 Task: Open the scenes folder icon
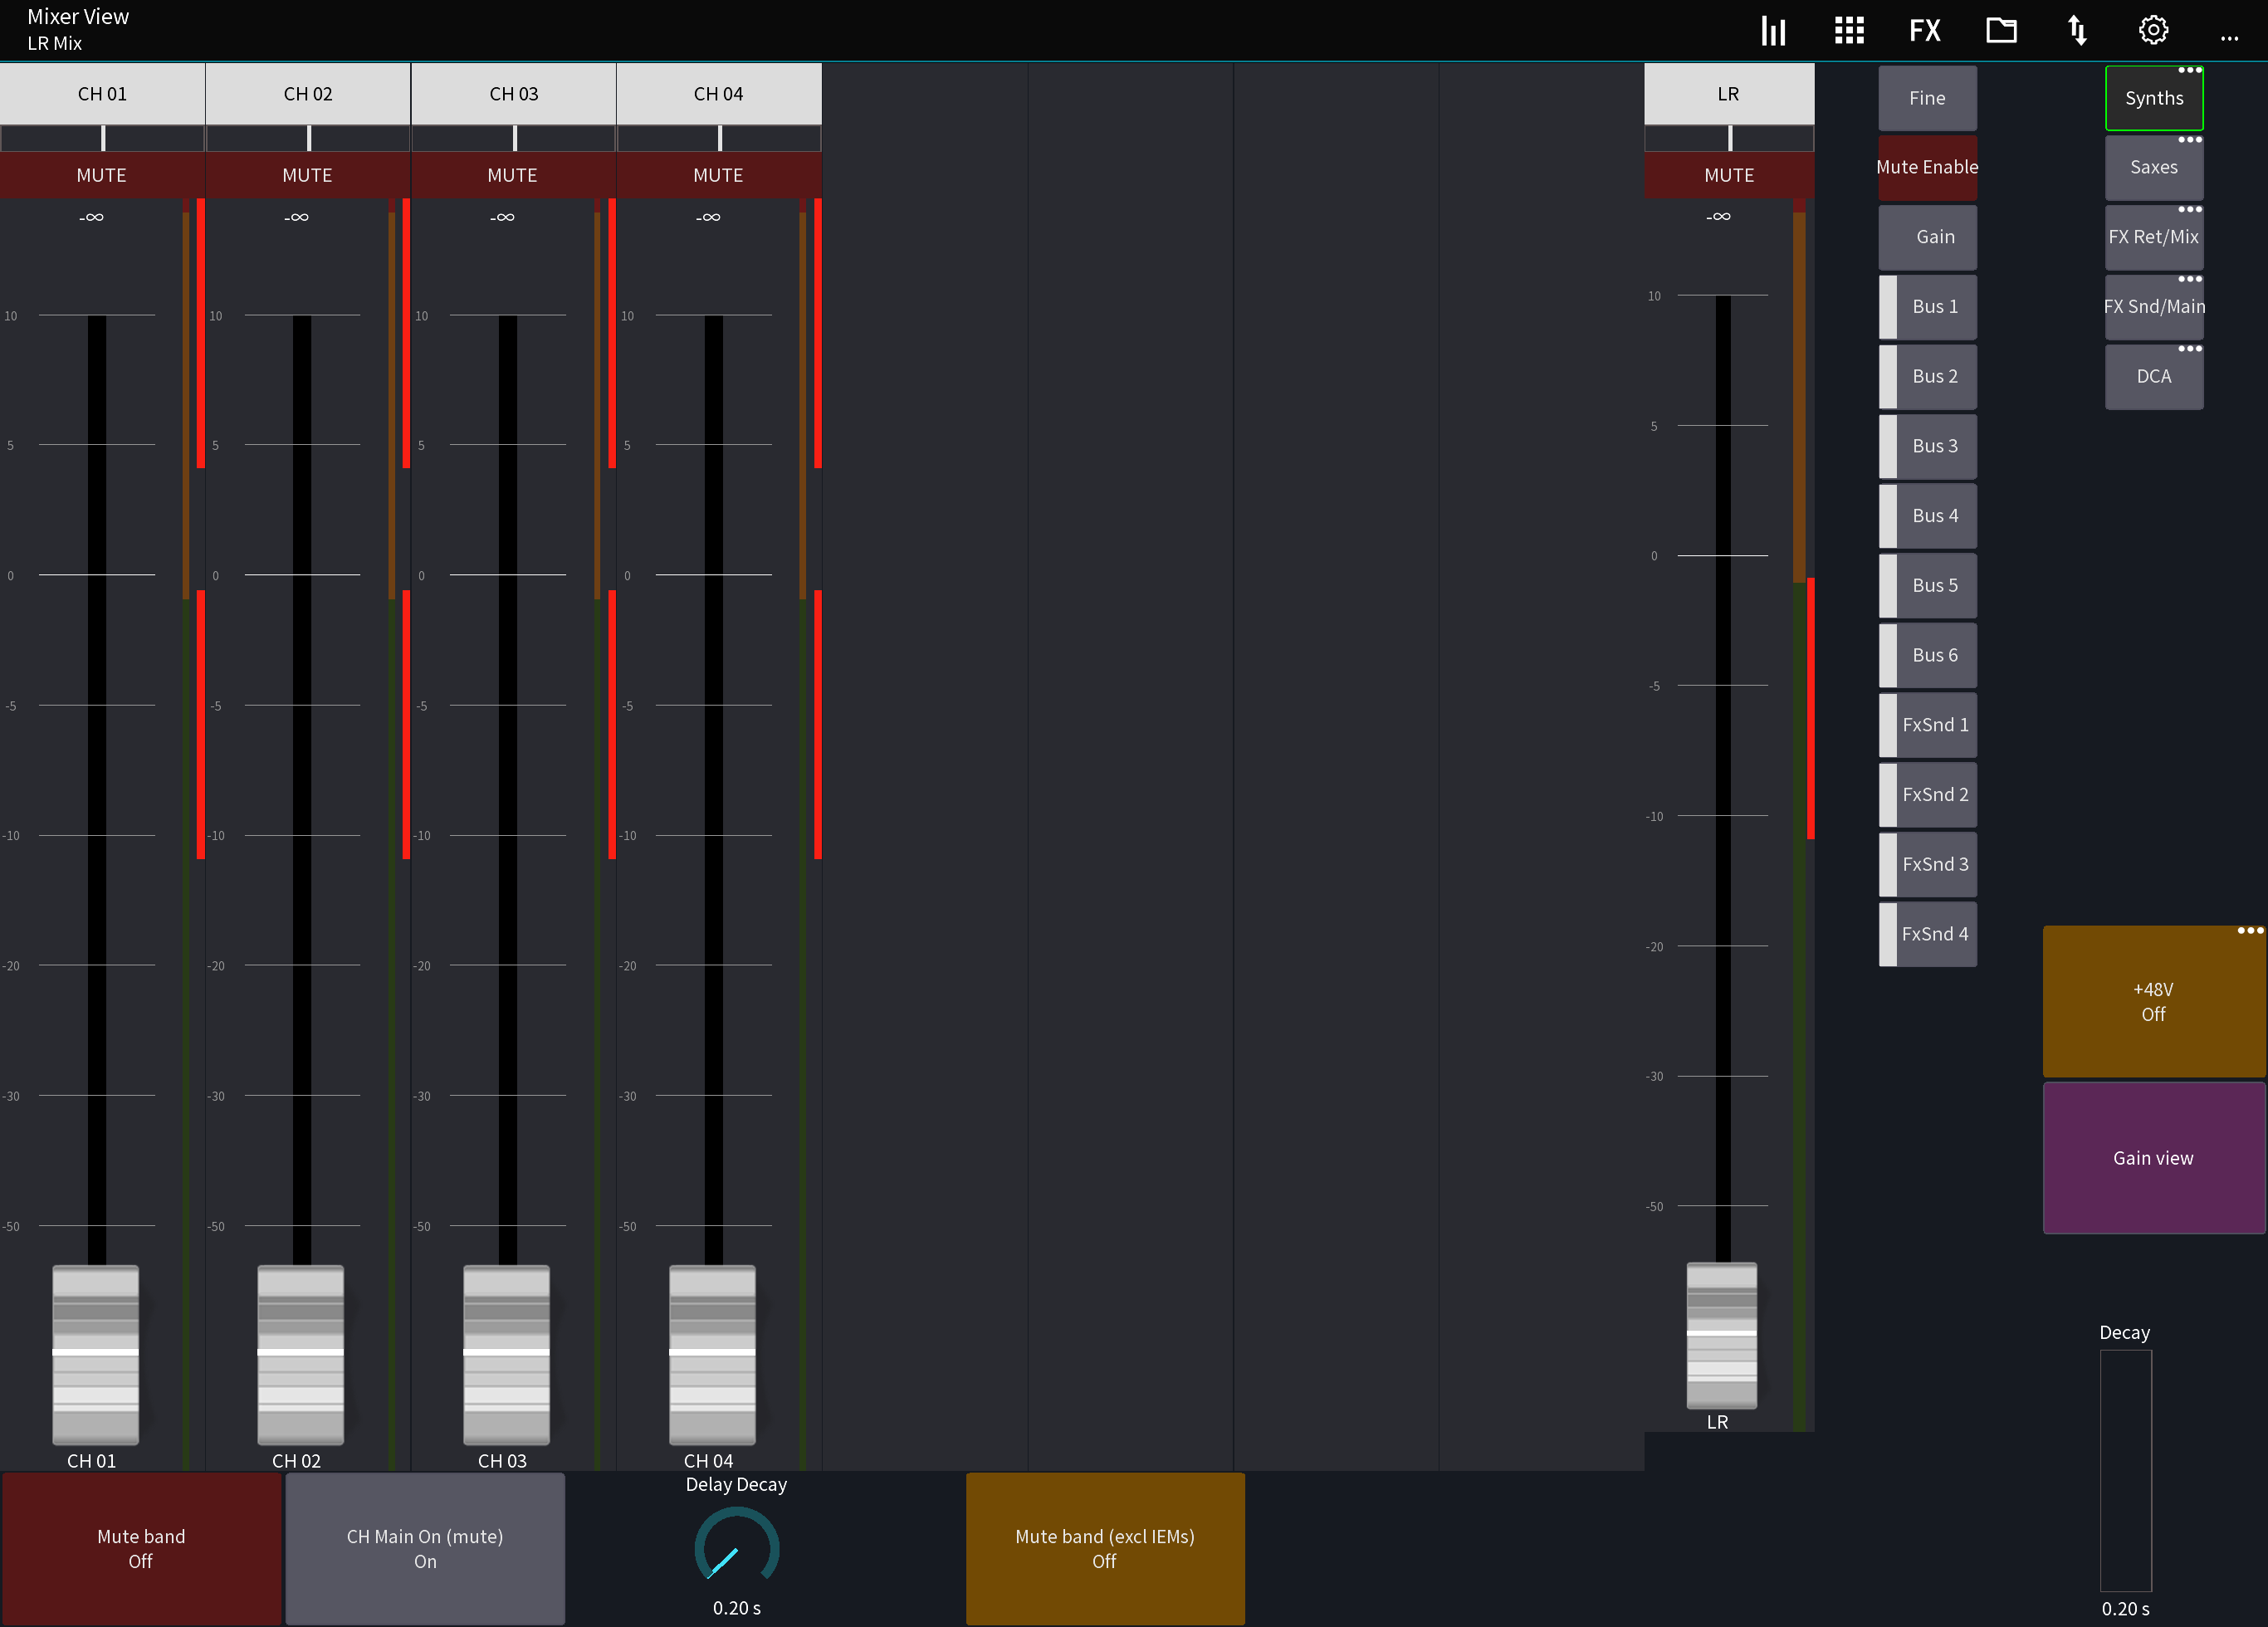[2002, 30]
